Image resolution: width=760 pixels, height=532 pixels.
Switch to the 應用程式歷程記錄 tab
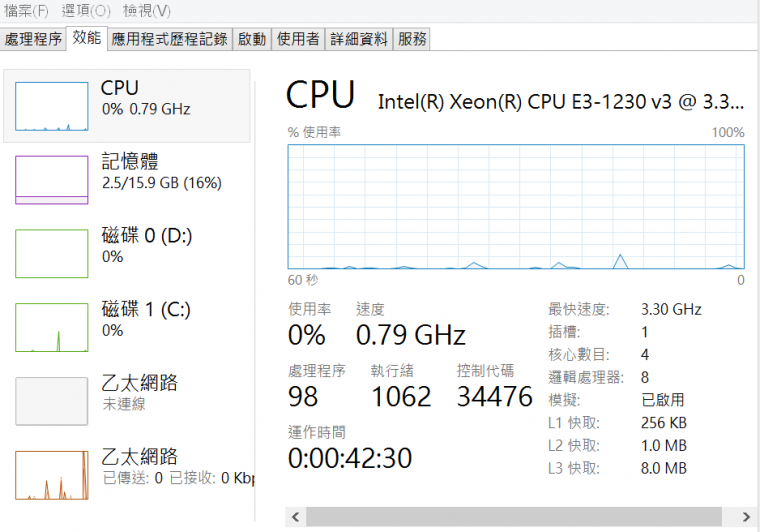pyautogui.click(x=170, y=39)
